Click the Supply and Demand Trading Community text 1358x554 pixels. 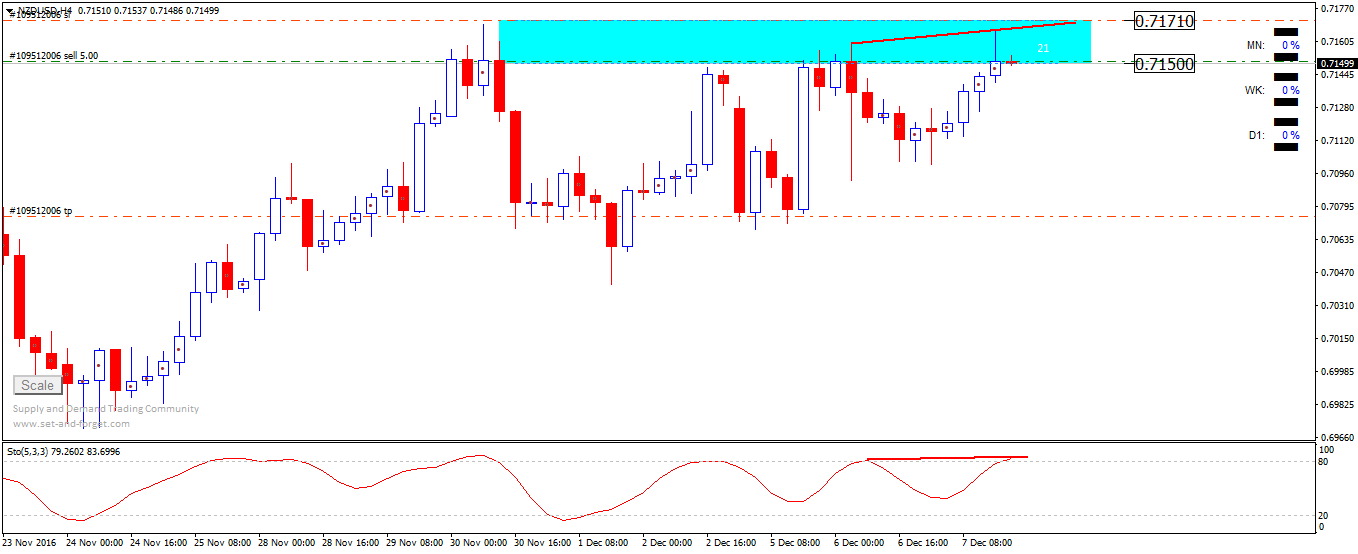pyautogui.click(x=106, y=408)
